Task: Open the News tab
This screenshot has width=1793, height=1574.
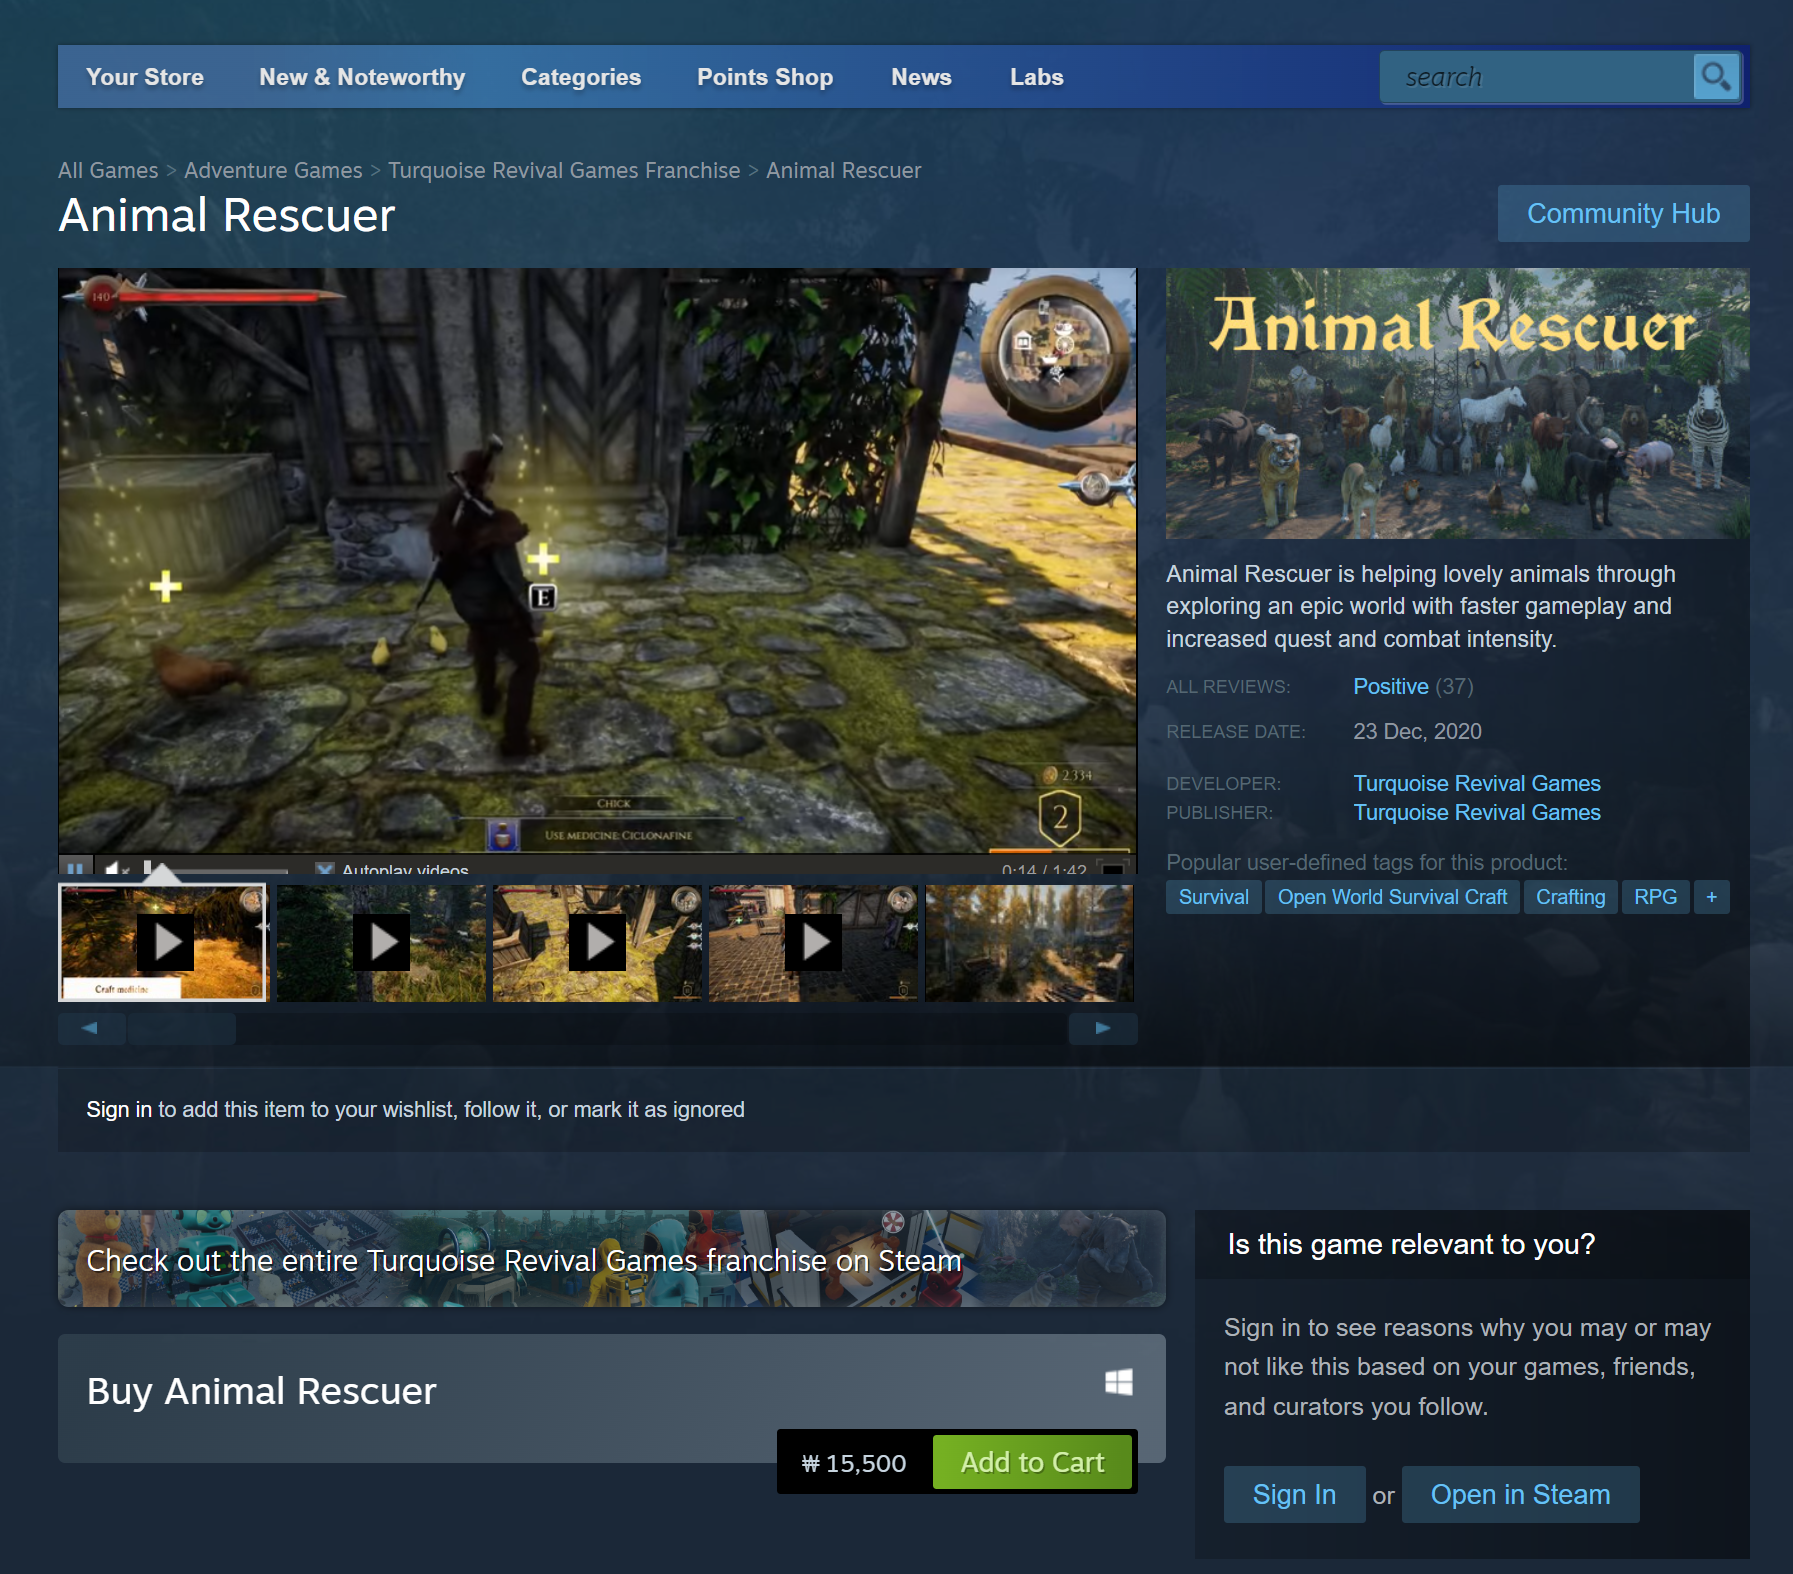Action: tap(921, 77)
